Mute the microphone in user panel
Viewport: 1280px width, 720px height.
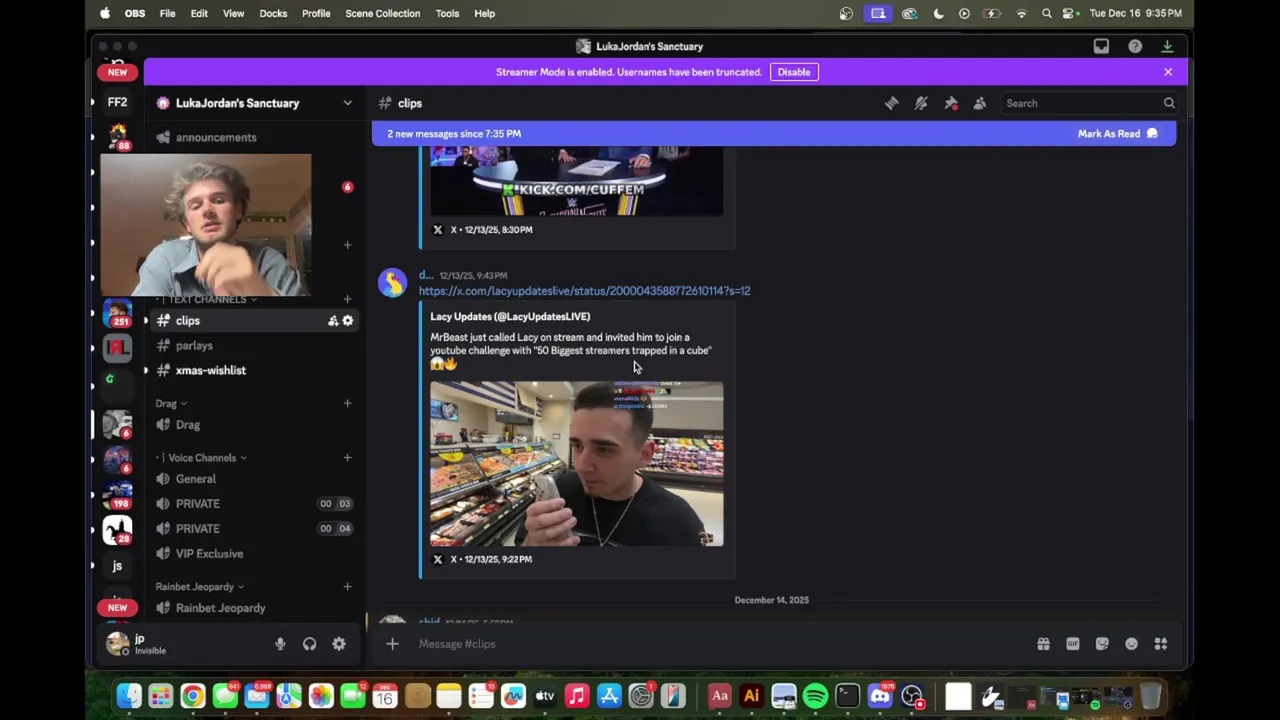click(280, 644)
